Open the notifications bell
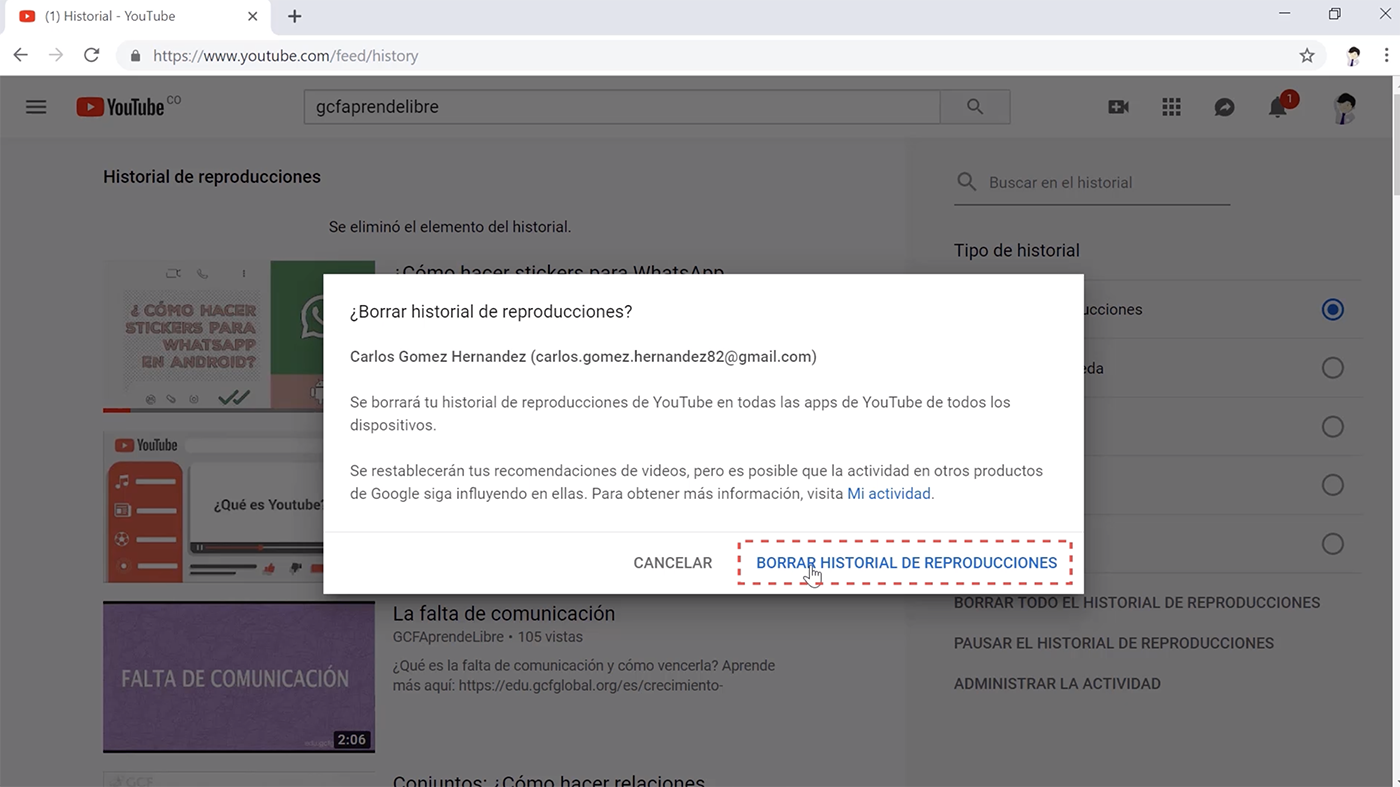 coord(1279,106)
